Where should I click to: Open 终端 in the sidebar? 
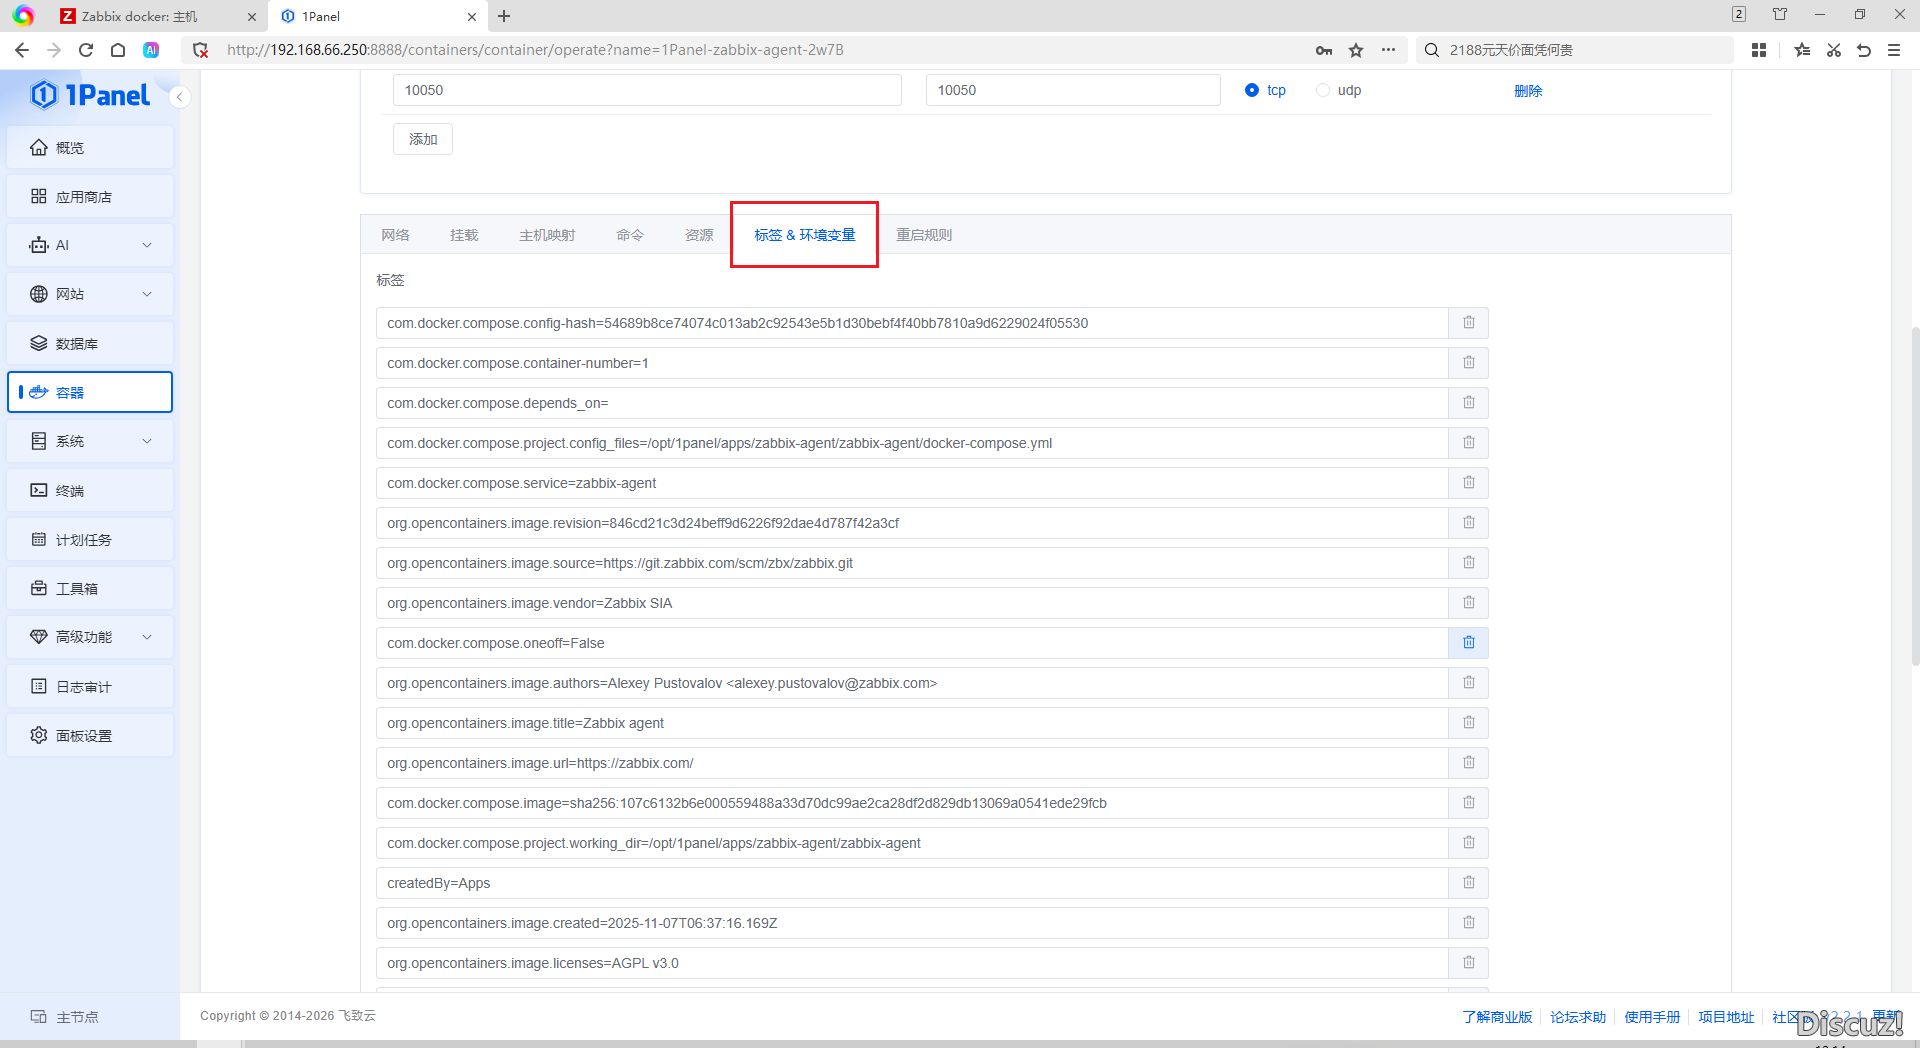90,491
